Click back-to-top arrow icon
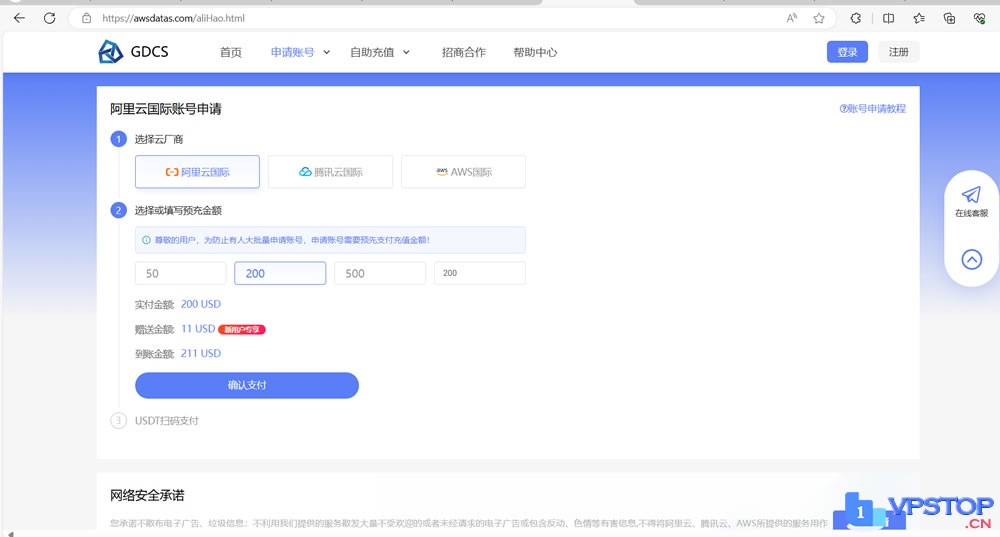Viewport: 1000px width, 537px height. pyautogui.click(x=971, y=259)
